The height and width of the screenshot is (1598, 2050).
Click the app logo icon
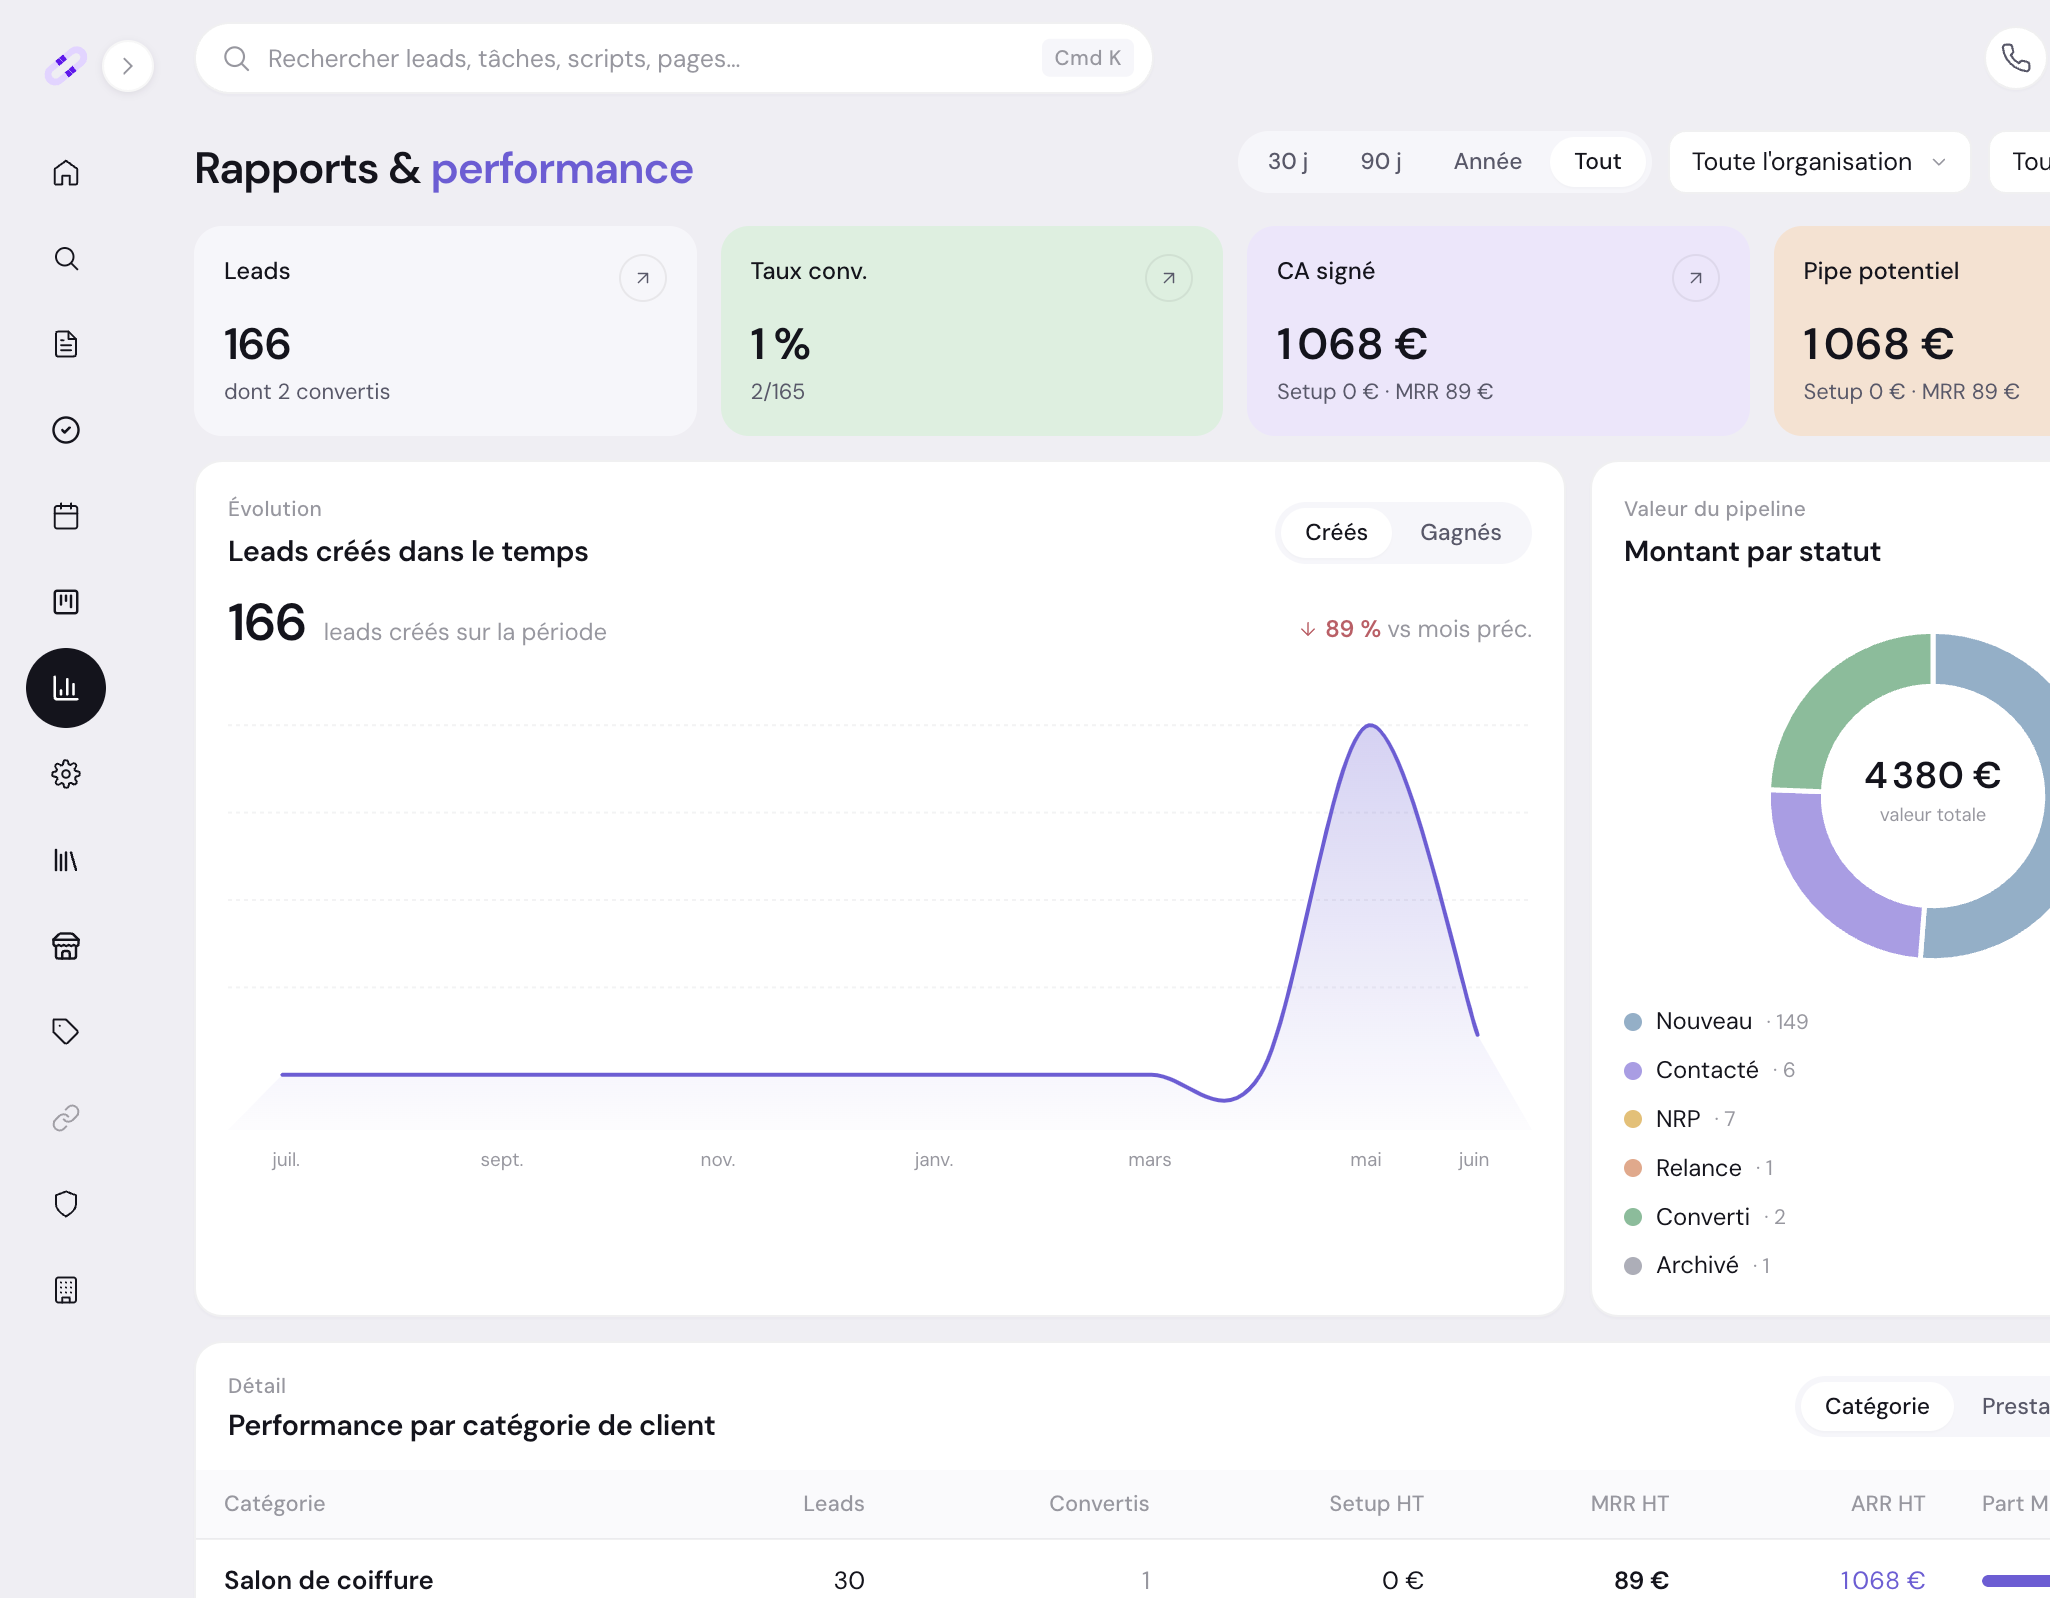(x=66, y=66)
